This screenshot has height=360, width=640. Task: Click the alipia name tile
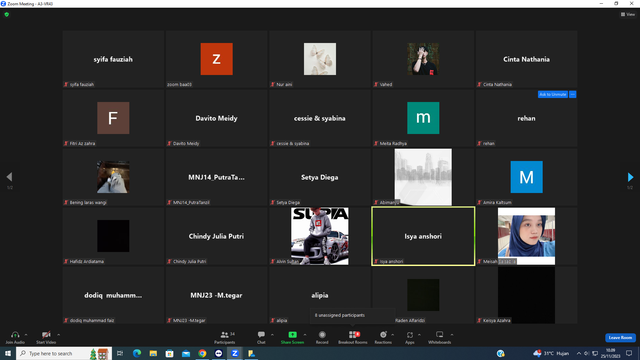point(320,295)
